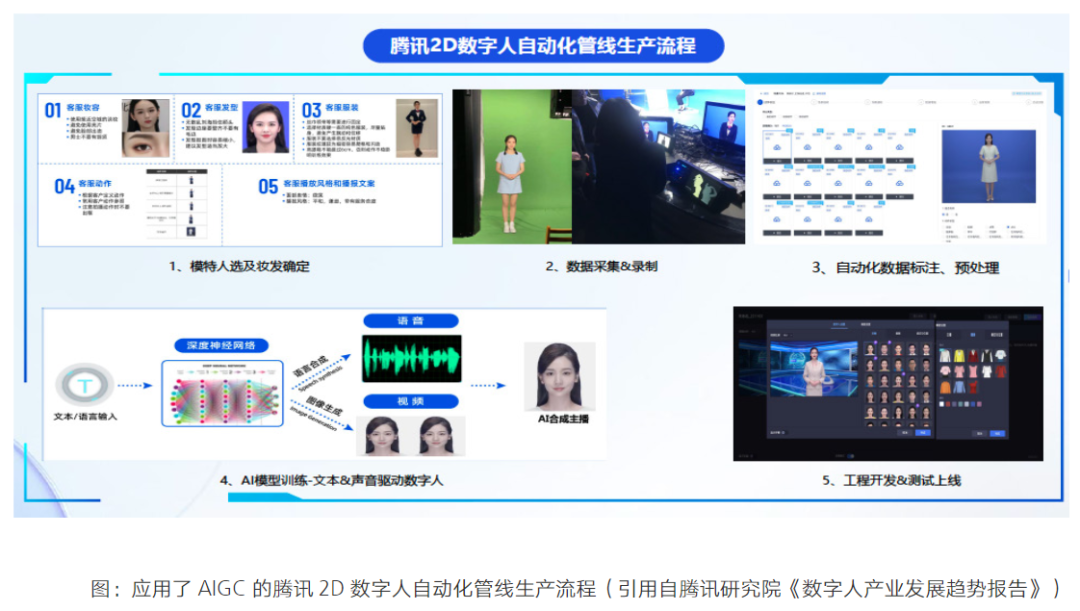Select the 04 客服动作 heading

click(83, 185)
